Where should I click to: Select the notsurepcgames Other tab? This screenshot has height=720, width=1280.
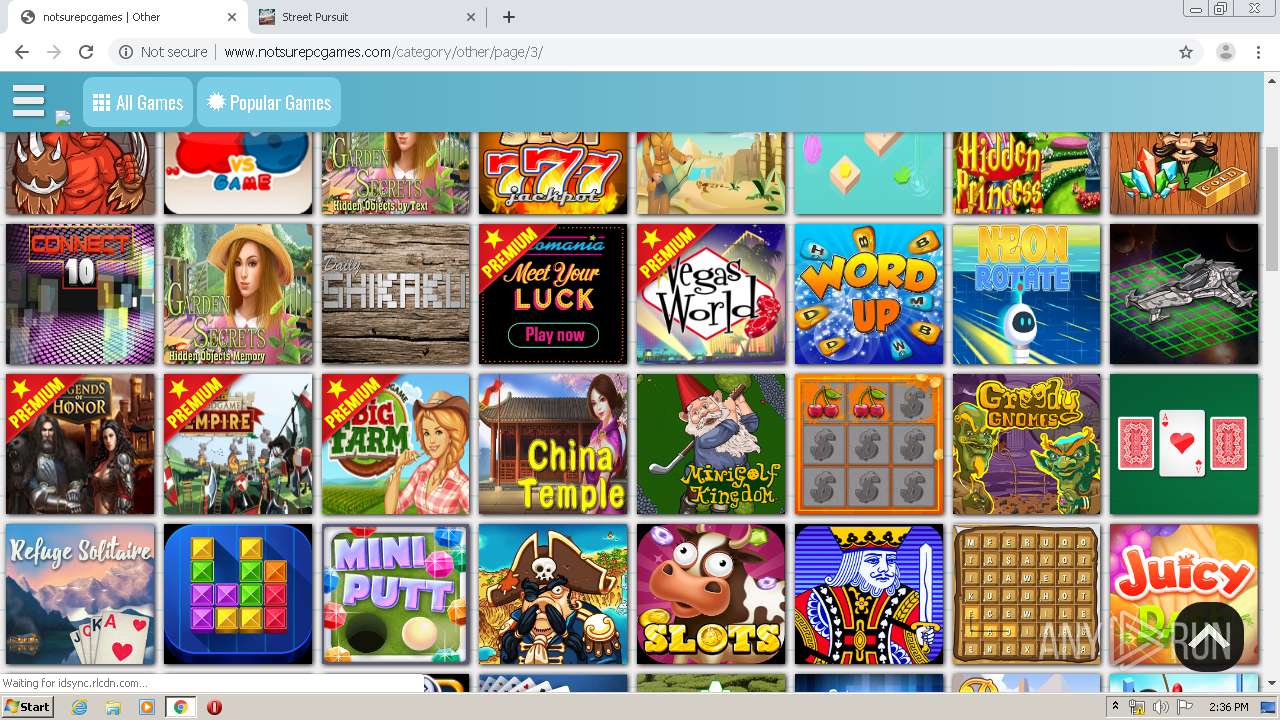[x=129, y=17]
